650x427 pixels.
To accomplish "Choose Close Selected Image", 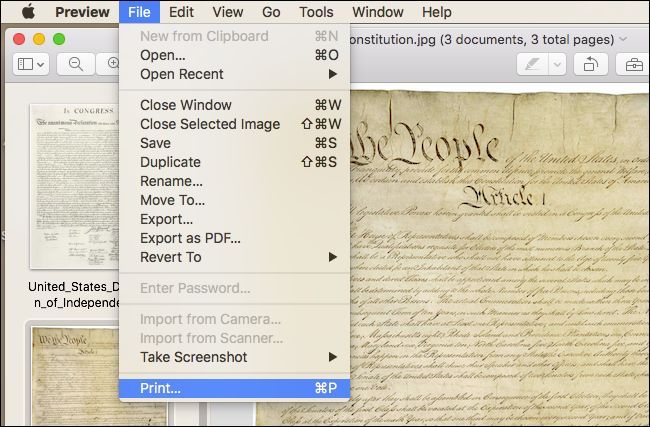I will point(234,124).
